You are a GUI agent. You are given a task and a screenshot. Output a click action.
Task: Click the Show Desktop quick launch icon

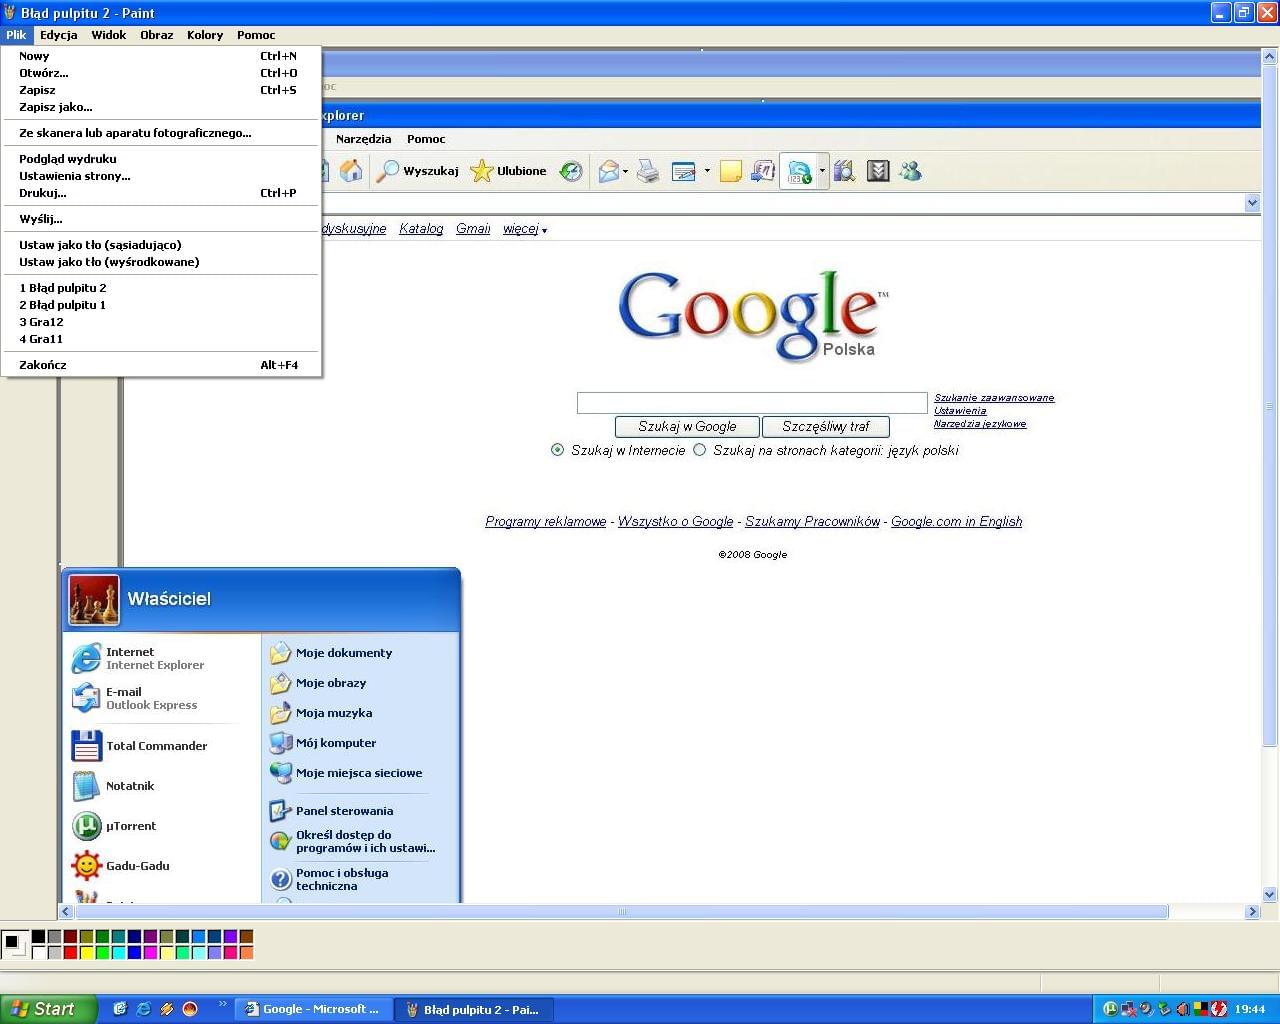[x=120, y=1009]
